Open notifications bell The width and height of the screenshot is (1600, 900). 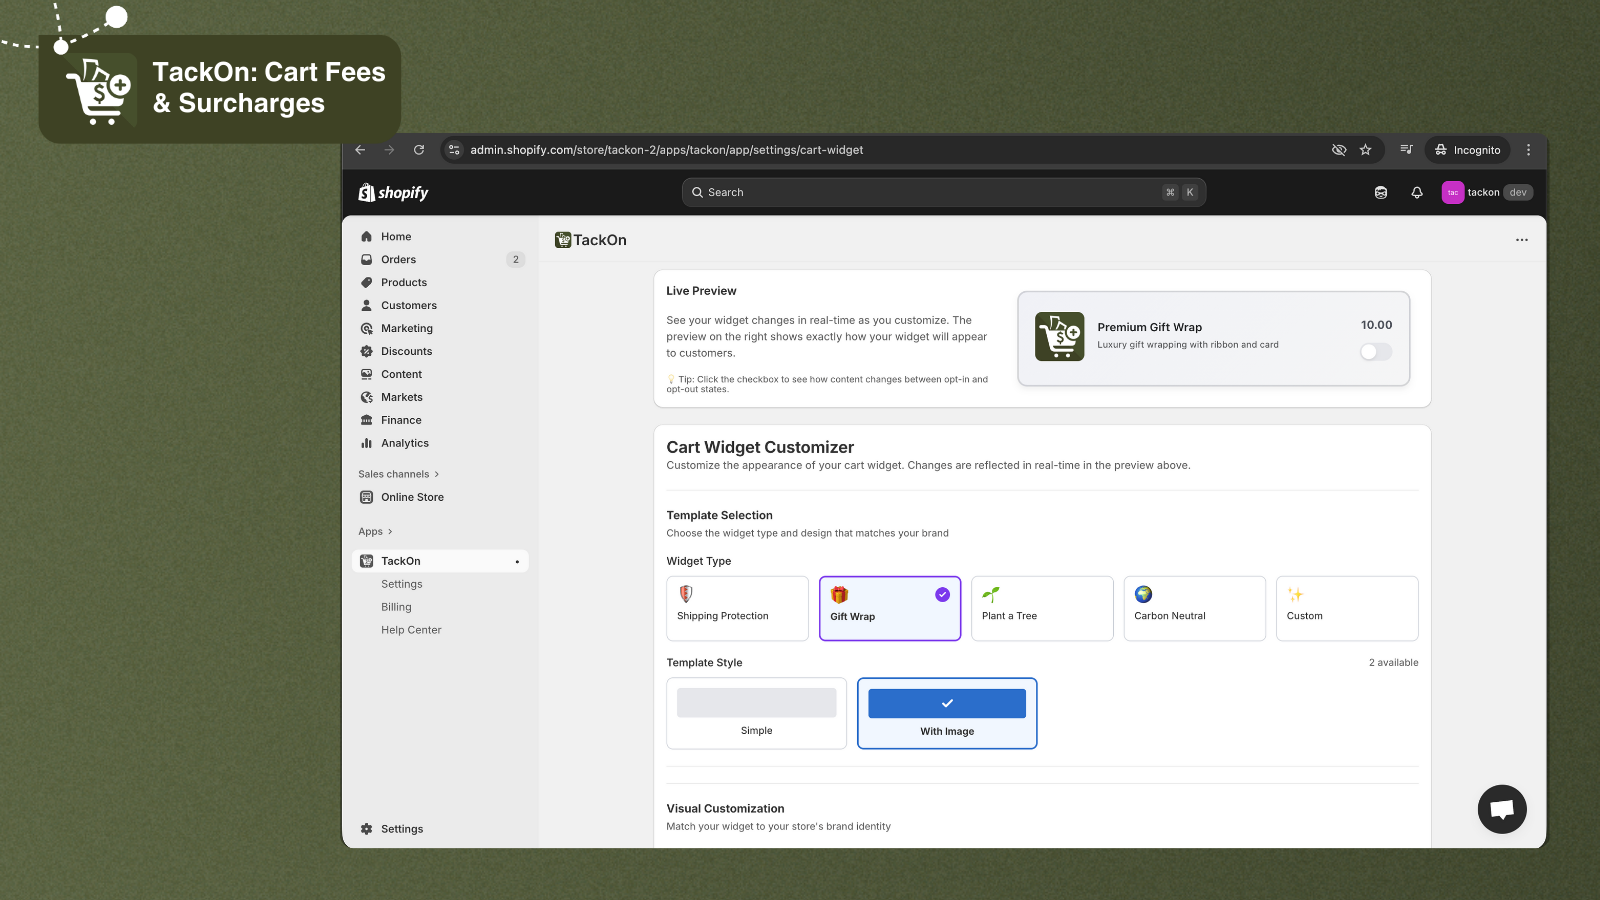click(1417, 193)
